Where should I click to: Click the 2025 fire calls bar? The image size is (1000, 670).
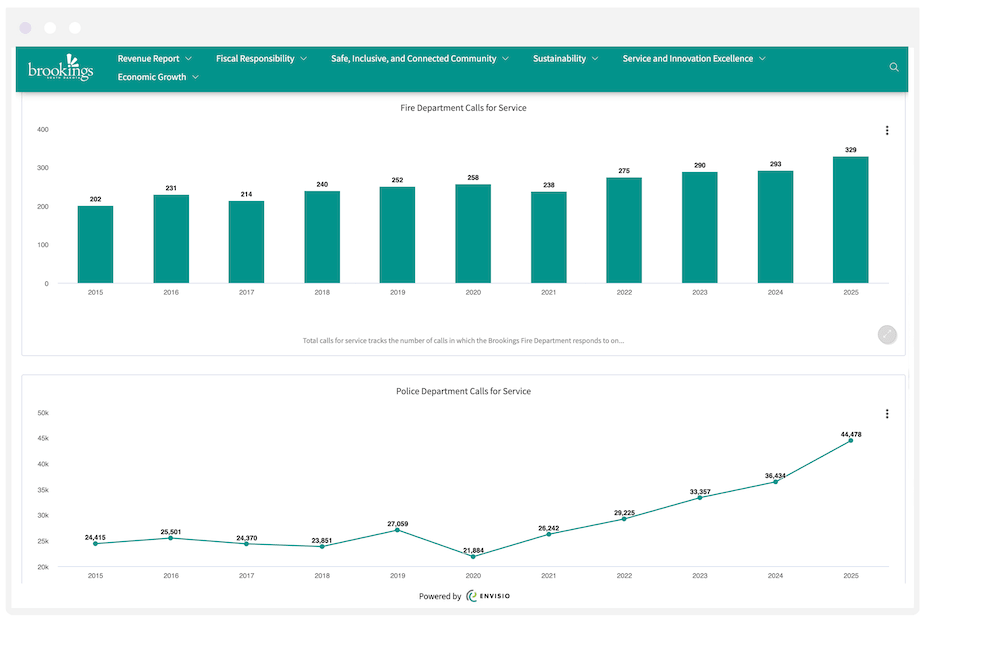(850, 220)
